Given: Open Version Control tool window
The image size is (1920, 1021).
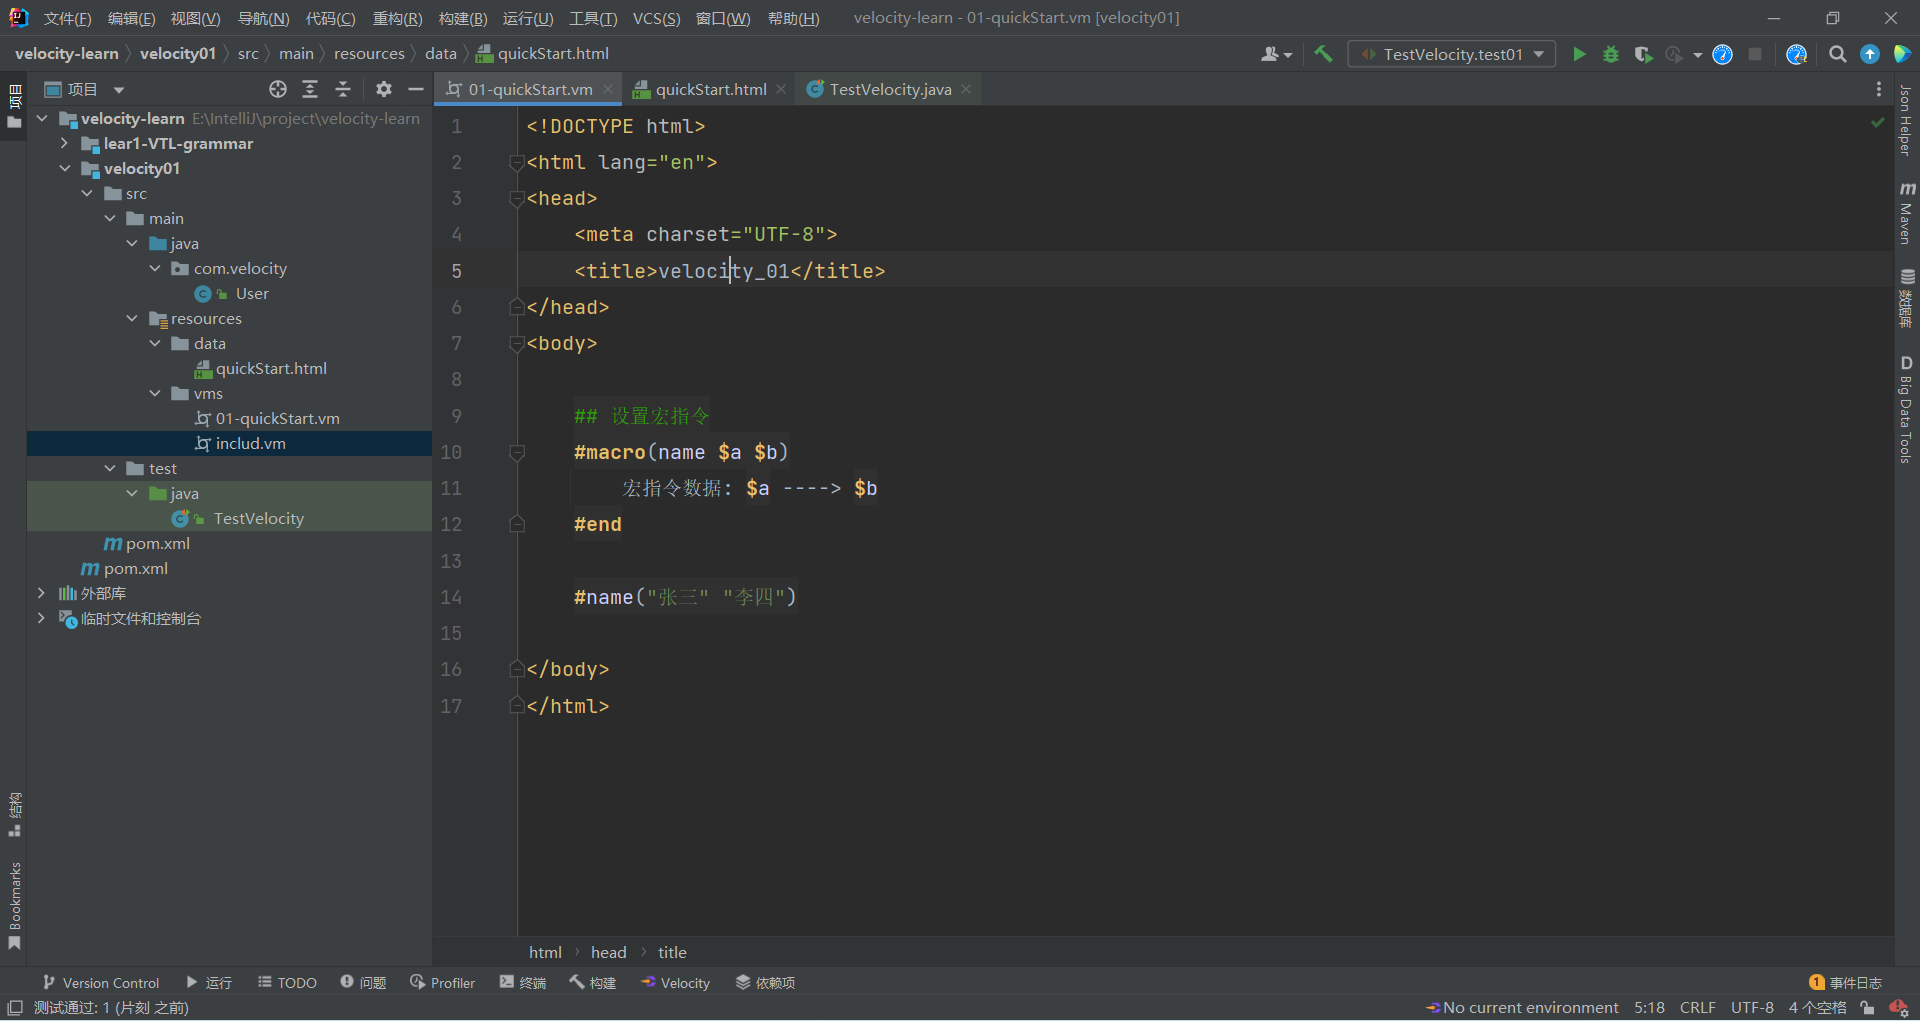Looking at the screenshot, I should coord(100,983).
